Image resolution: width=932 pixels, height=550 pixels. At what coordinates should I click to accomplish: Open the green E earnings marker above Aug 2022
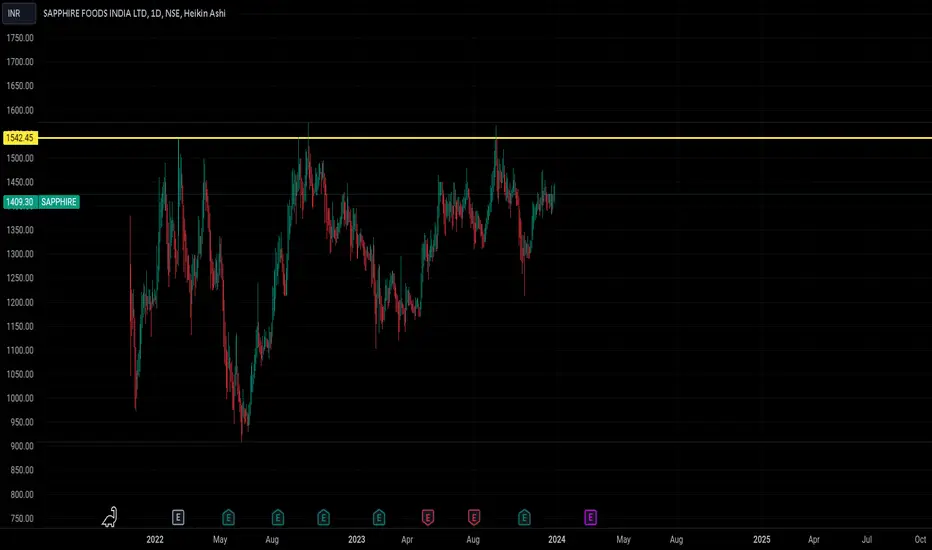[x=278, y=517]
